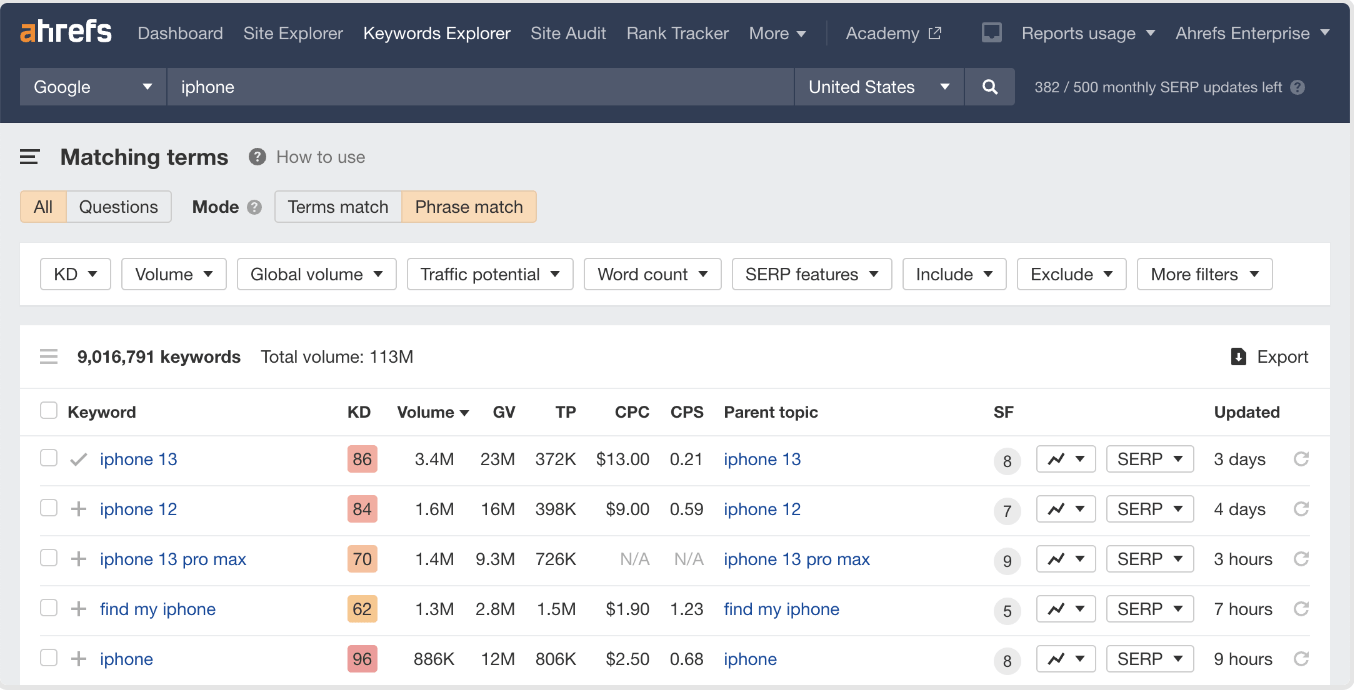The height and width of the screenshot is (692, 1355).
Task: Open the SERP dropdown for 'iphone 12'
Action: [1149, 508]
